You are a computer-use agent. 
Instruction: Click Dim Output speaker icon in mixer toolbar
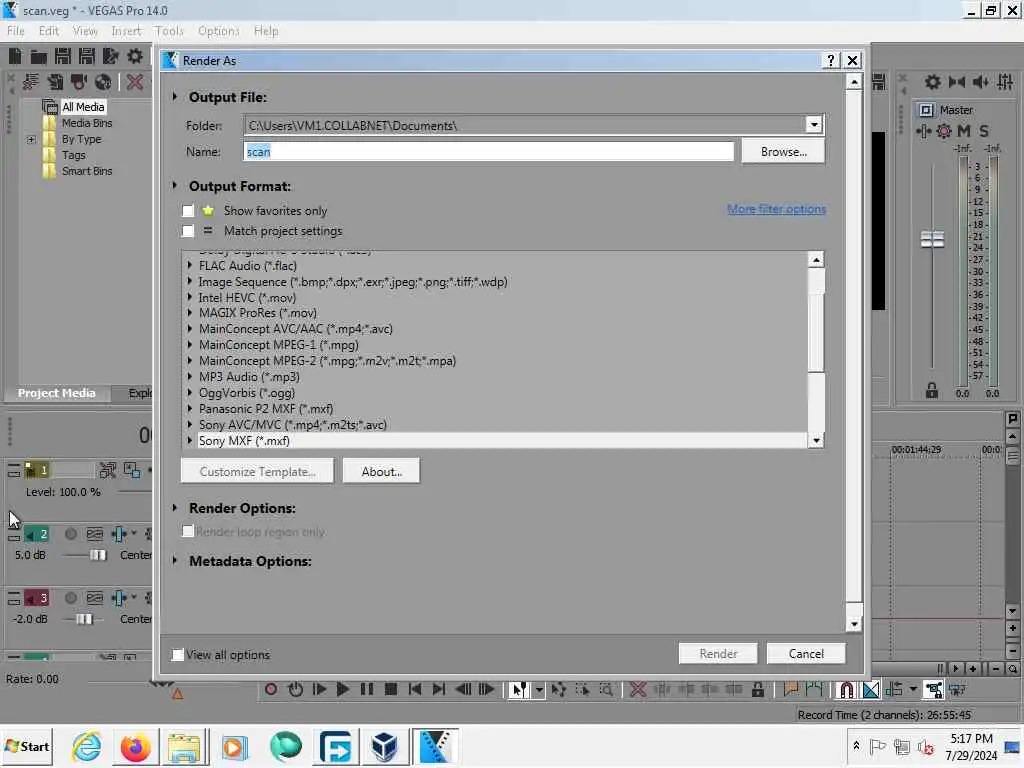tap(981, 82)
